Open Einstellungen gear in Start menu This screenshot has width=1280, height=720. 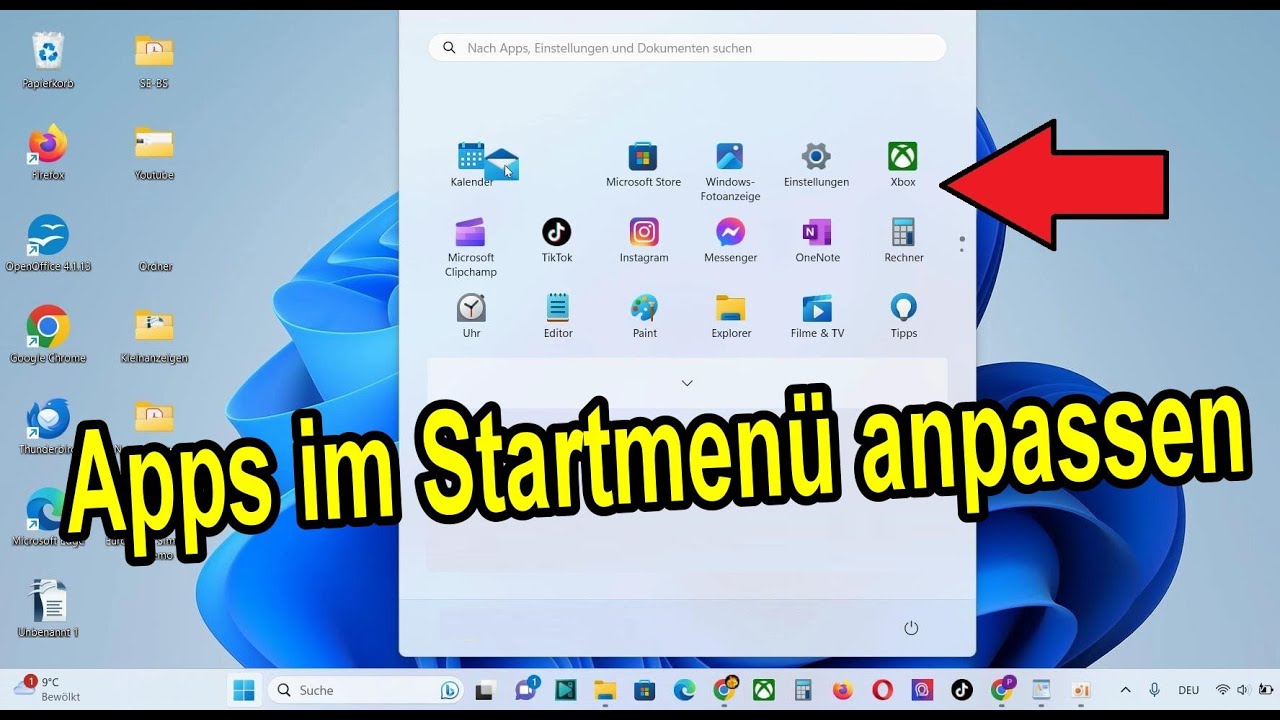(816, 165)
